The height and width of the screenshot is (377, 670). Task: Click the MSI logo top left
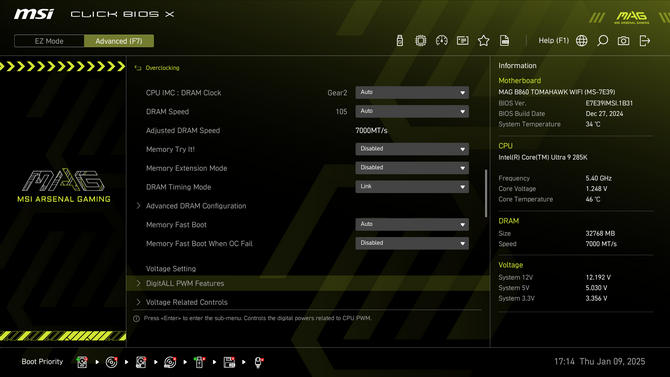click(34, 14)
